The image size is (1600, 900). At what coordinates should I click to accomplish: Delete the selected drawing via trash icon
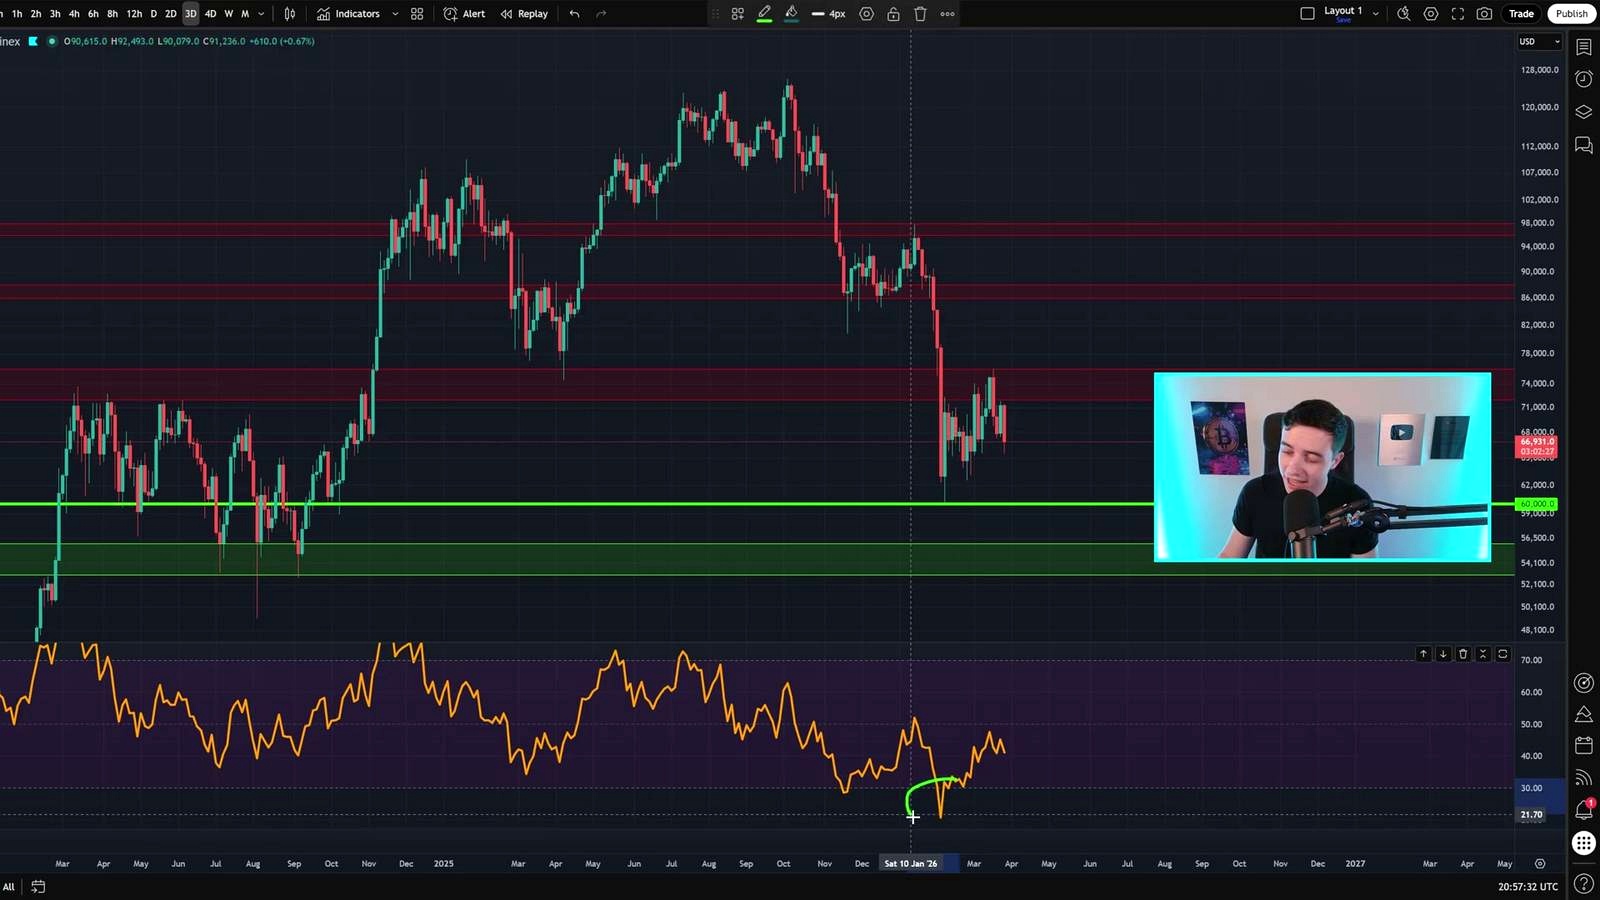click(920, 14)
